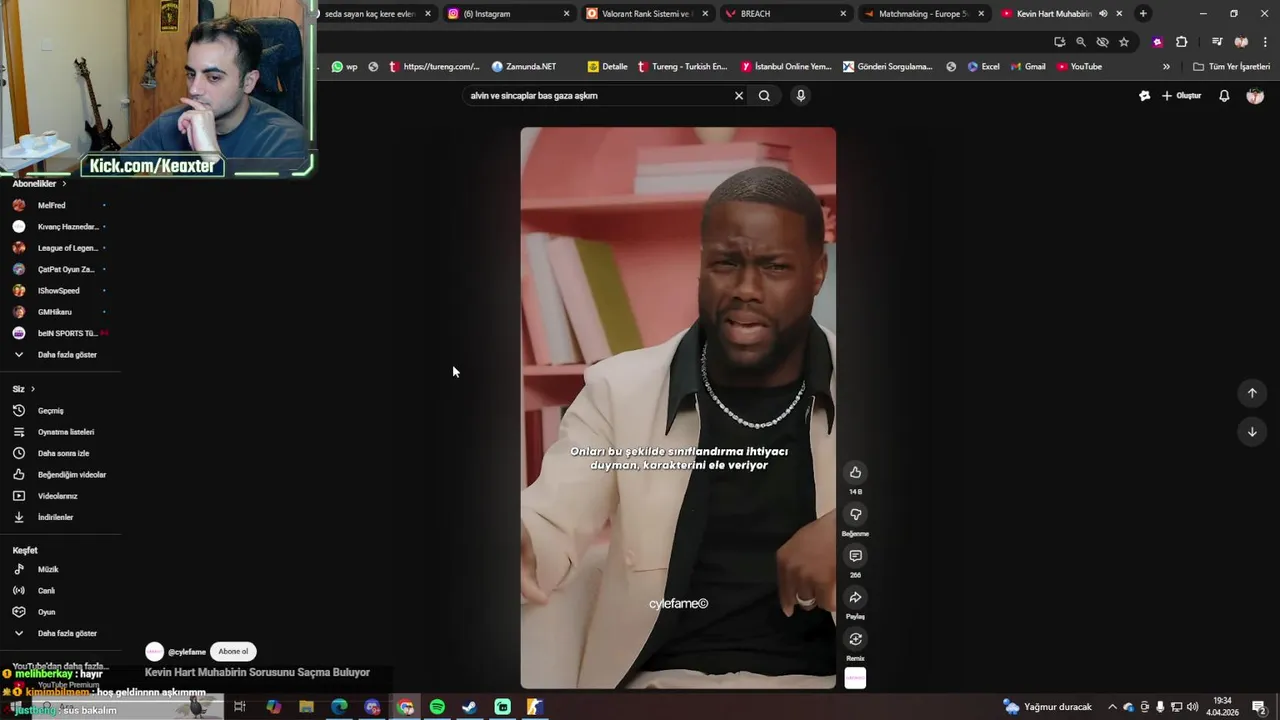Screen dimensions: 1280x720
Task: Open the short's sound thumbnail below Remix
Action: (x=855, y=678)
